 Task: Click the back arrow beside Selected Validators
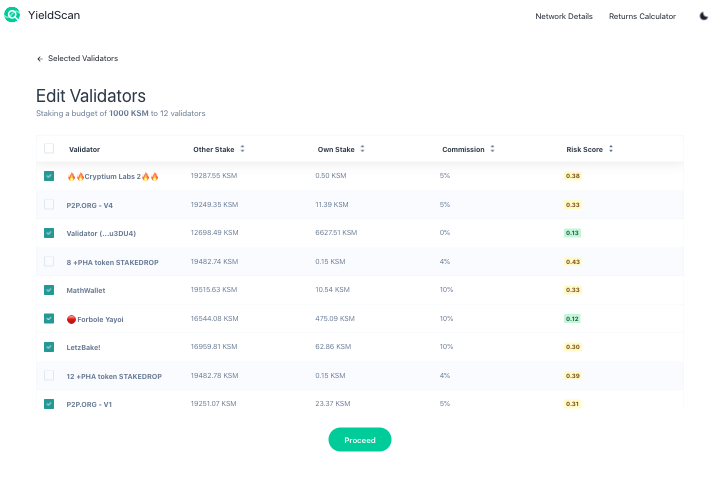[40, 59]
